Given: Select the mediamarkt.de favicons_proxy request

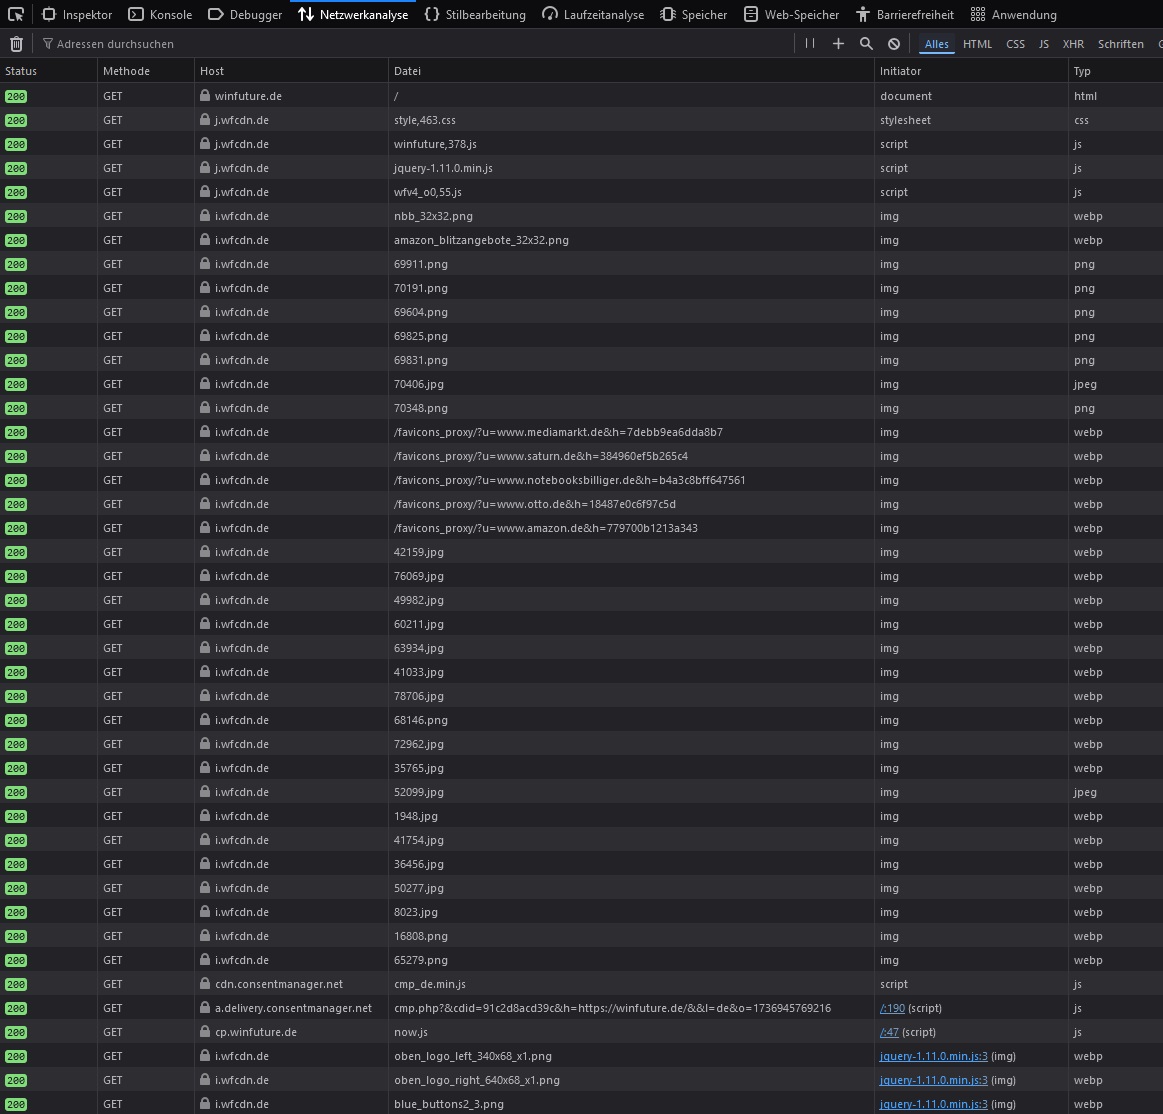Looking at the screenshot, I should (x=582, y=432).
